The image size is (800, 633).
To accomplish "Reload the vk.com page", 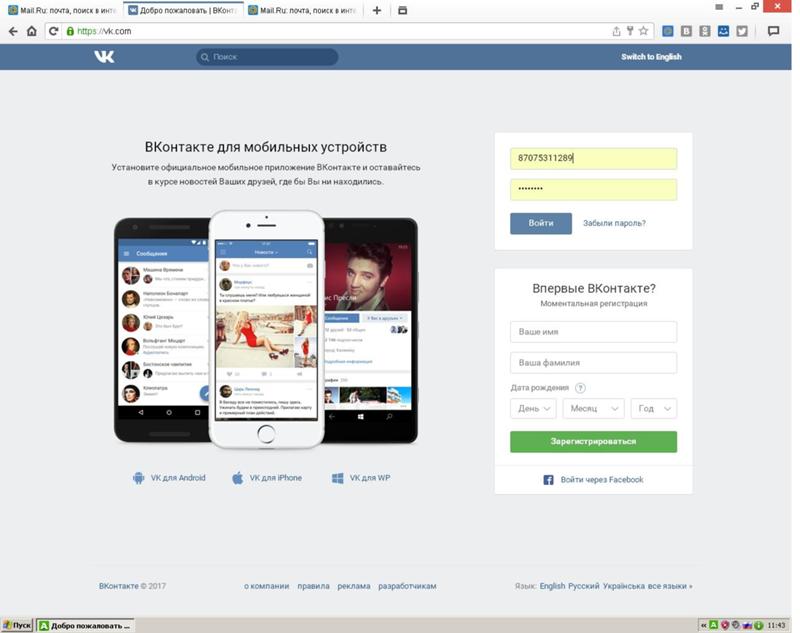I will tap(53, 31).
